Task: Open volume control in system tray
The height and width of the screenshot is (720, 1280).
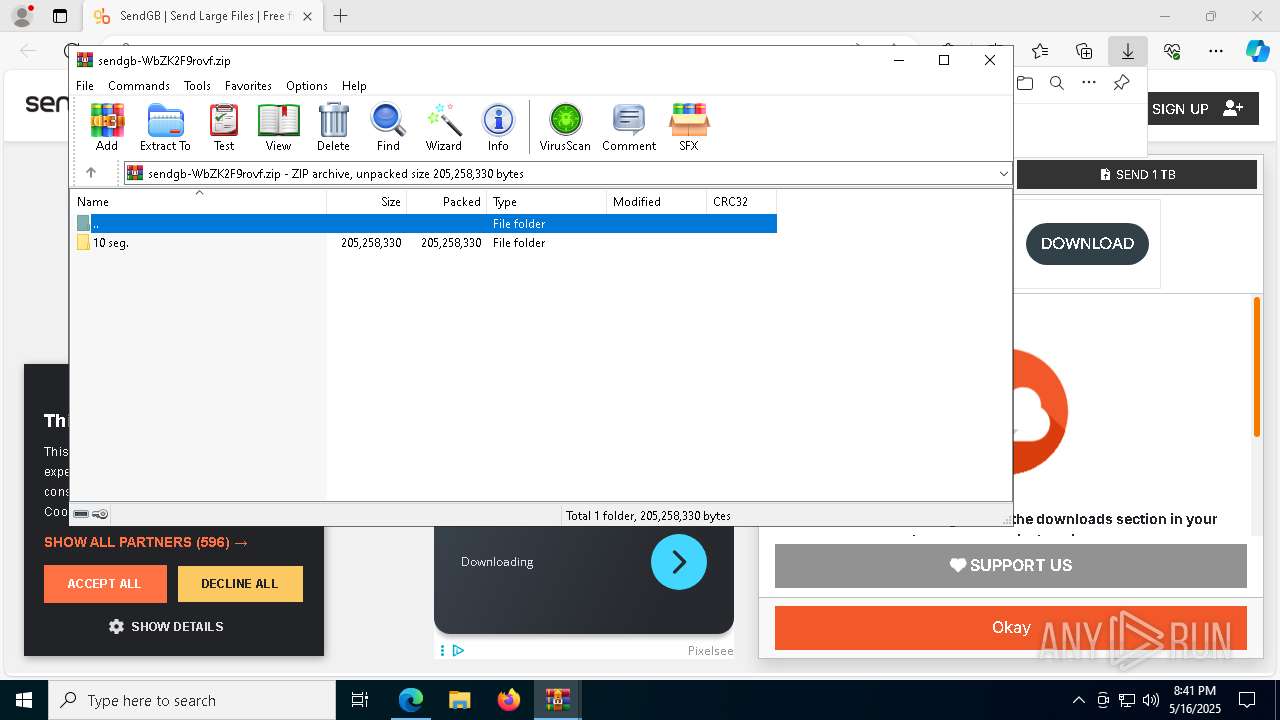Action: pyautogui.click(x=1150, y=700)
